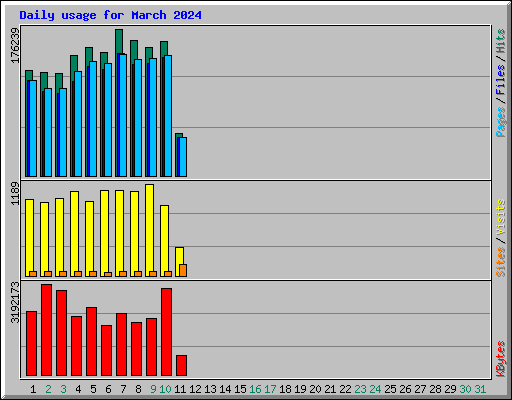The image size is (512, 400).
Task: Select day 12 on the date axis
Action: click(195, 389)
